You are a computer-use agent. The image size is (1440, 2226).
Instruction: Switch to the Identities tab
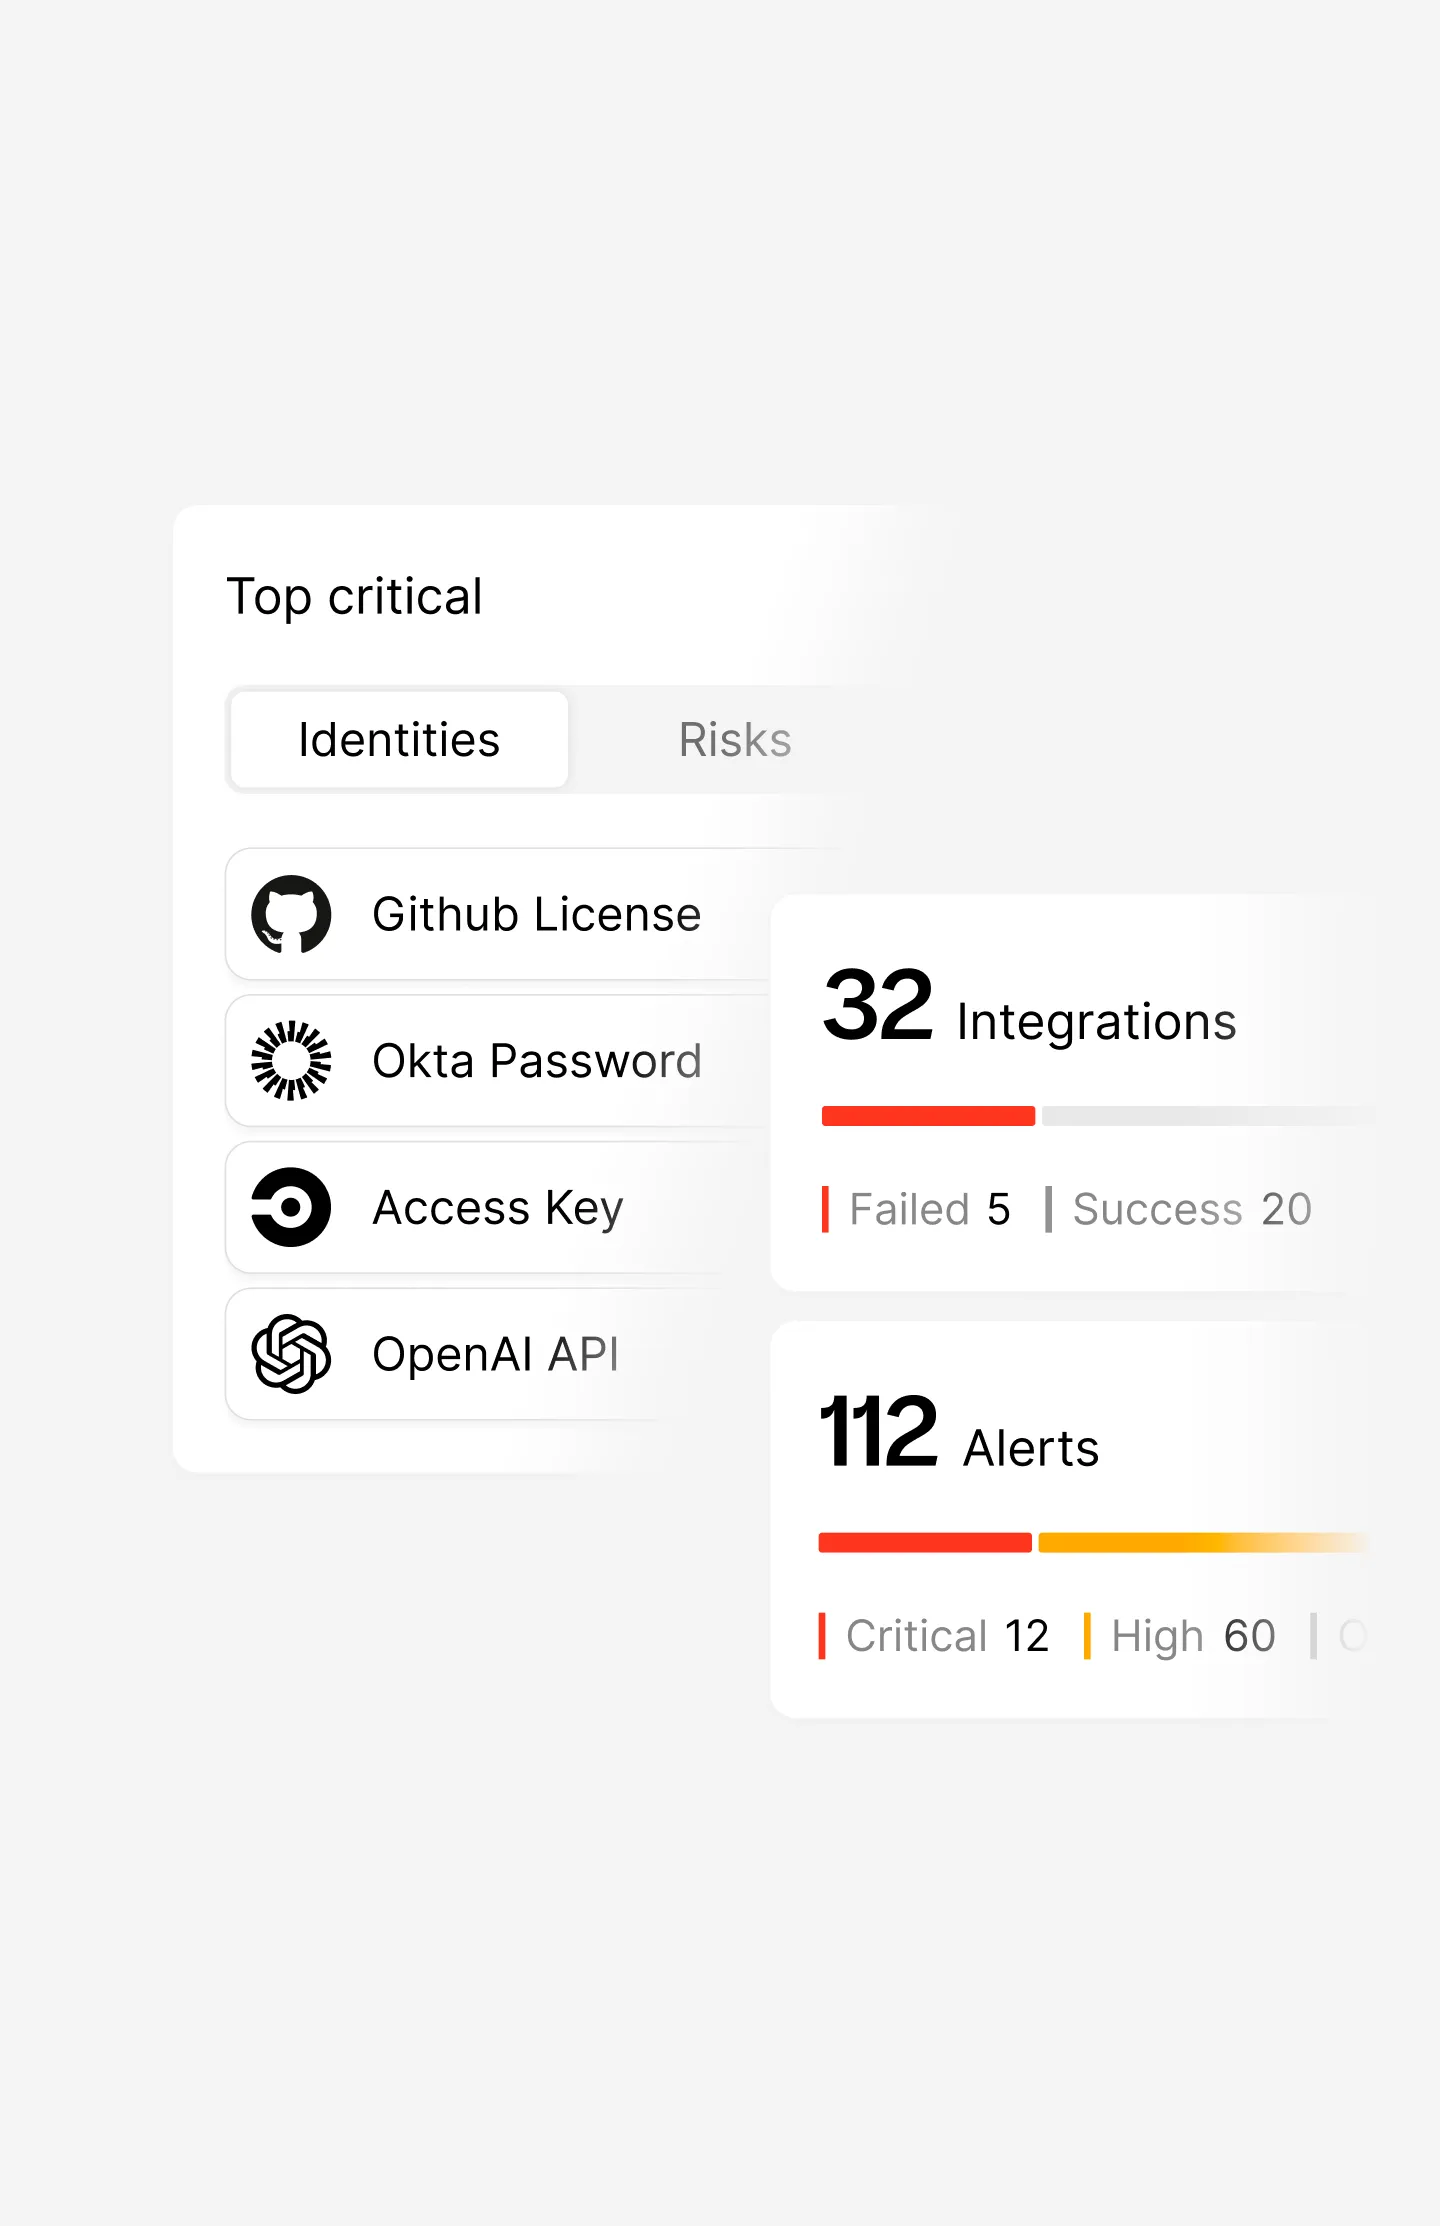pos(399,740)
